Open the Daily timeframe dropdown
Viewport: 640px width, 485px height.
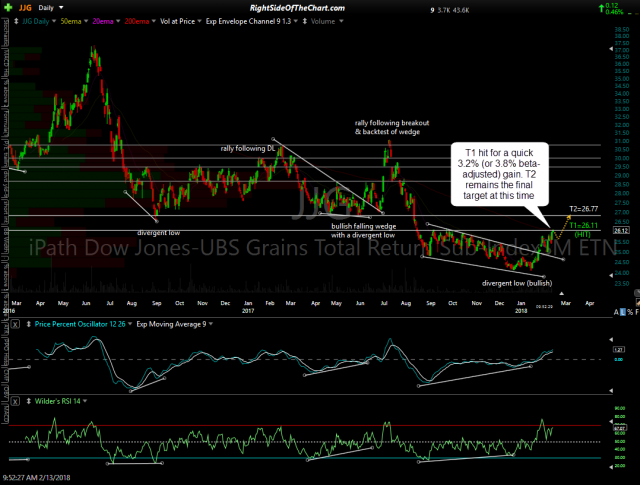coord(62,8)
